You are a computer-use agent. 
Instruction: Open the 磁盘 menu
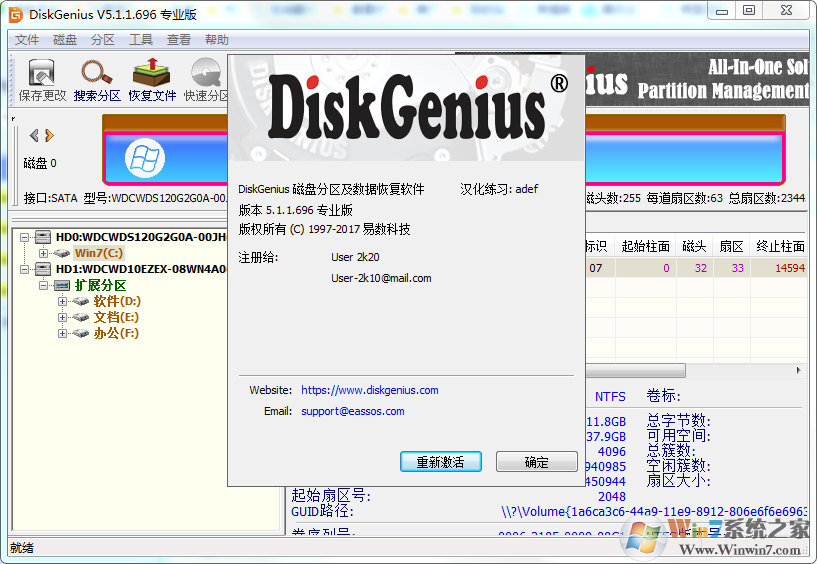65,40
